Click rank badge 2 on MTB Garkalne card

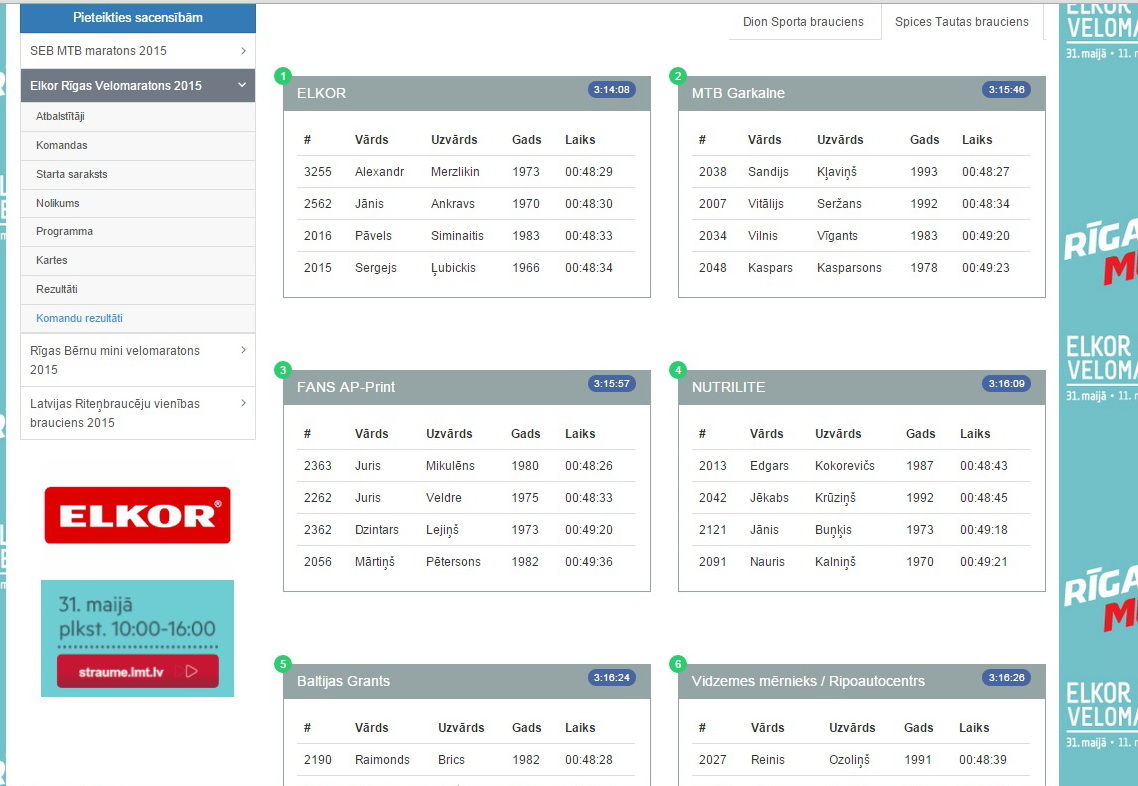click(678, 76)
